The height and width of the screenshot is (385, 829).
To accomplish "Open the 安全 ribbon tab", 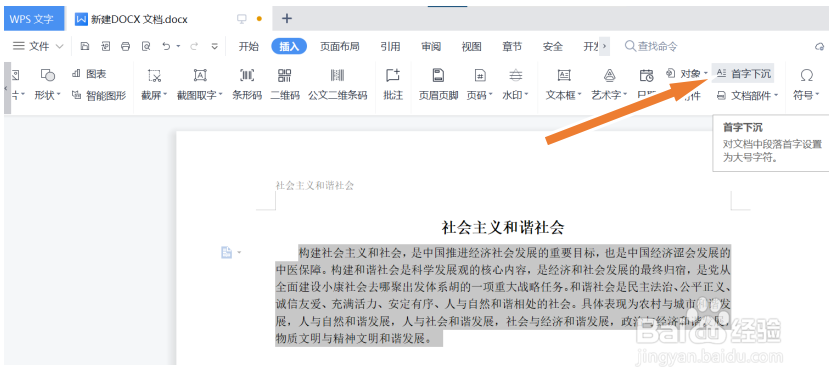I will (x=553, y=47).
